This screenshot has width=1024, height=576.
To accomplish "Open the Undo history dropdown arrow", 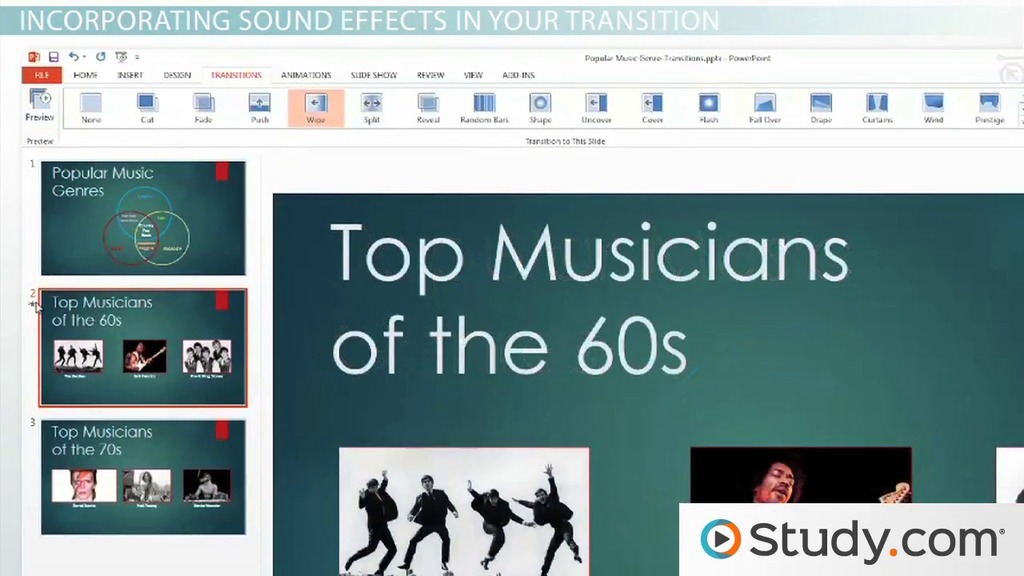I will (85, 58).
